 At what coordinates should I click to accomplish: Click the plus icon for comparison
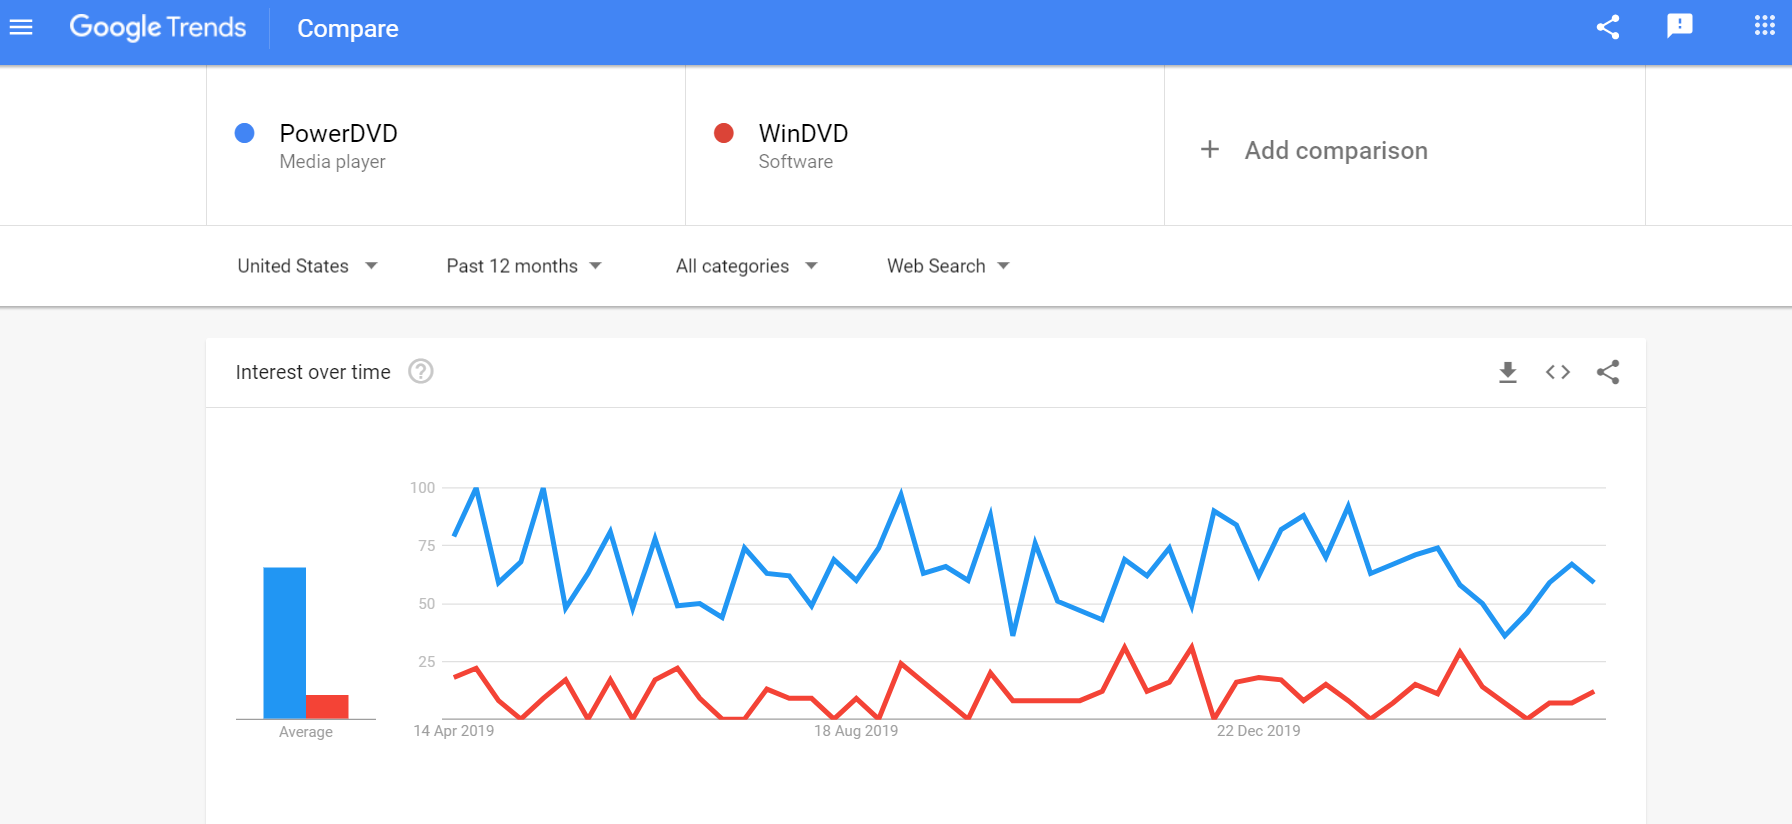click(1210, 149)
